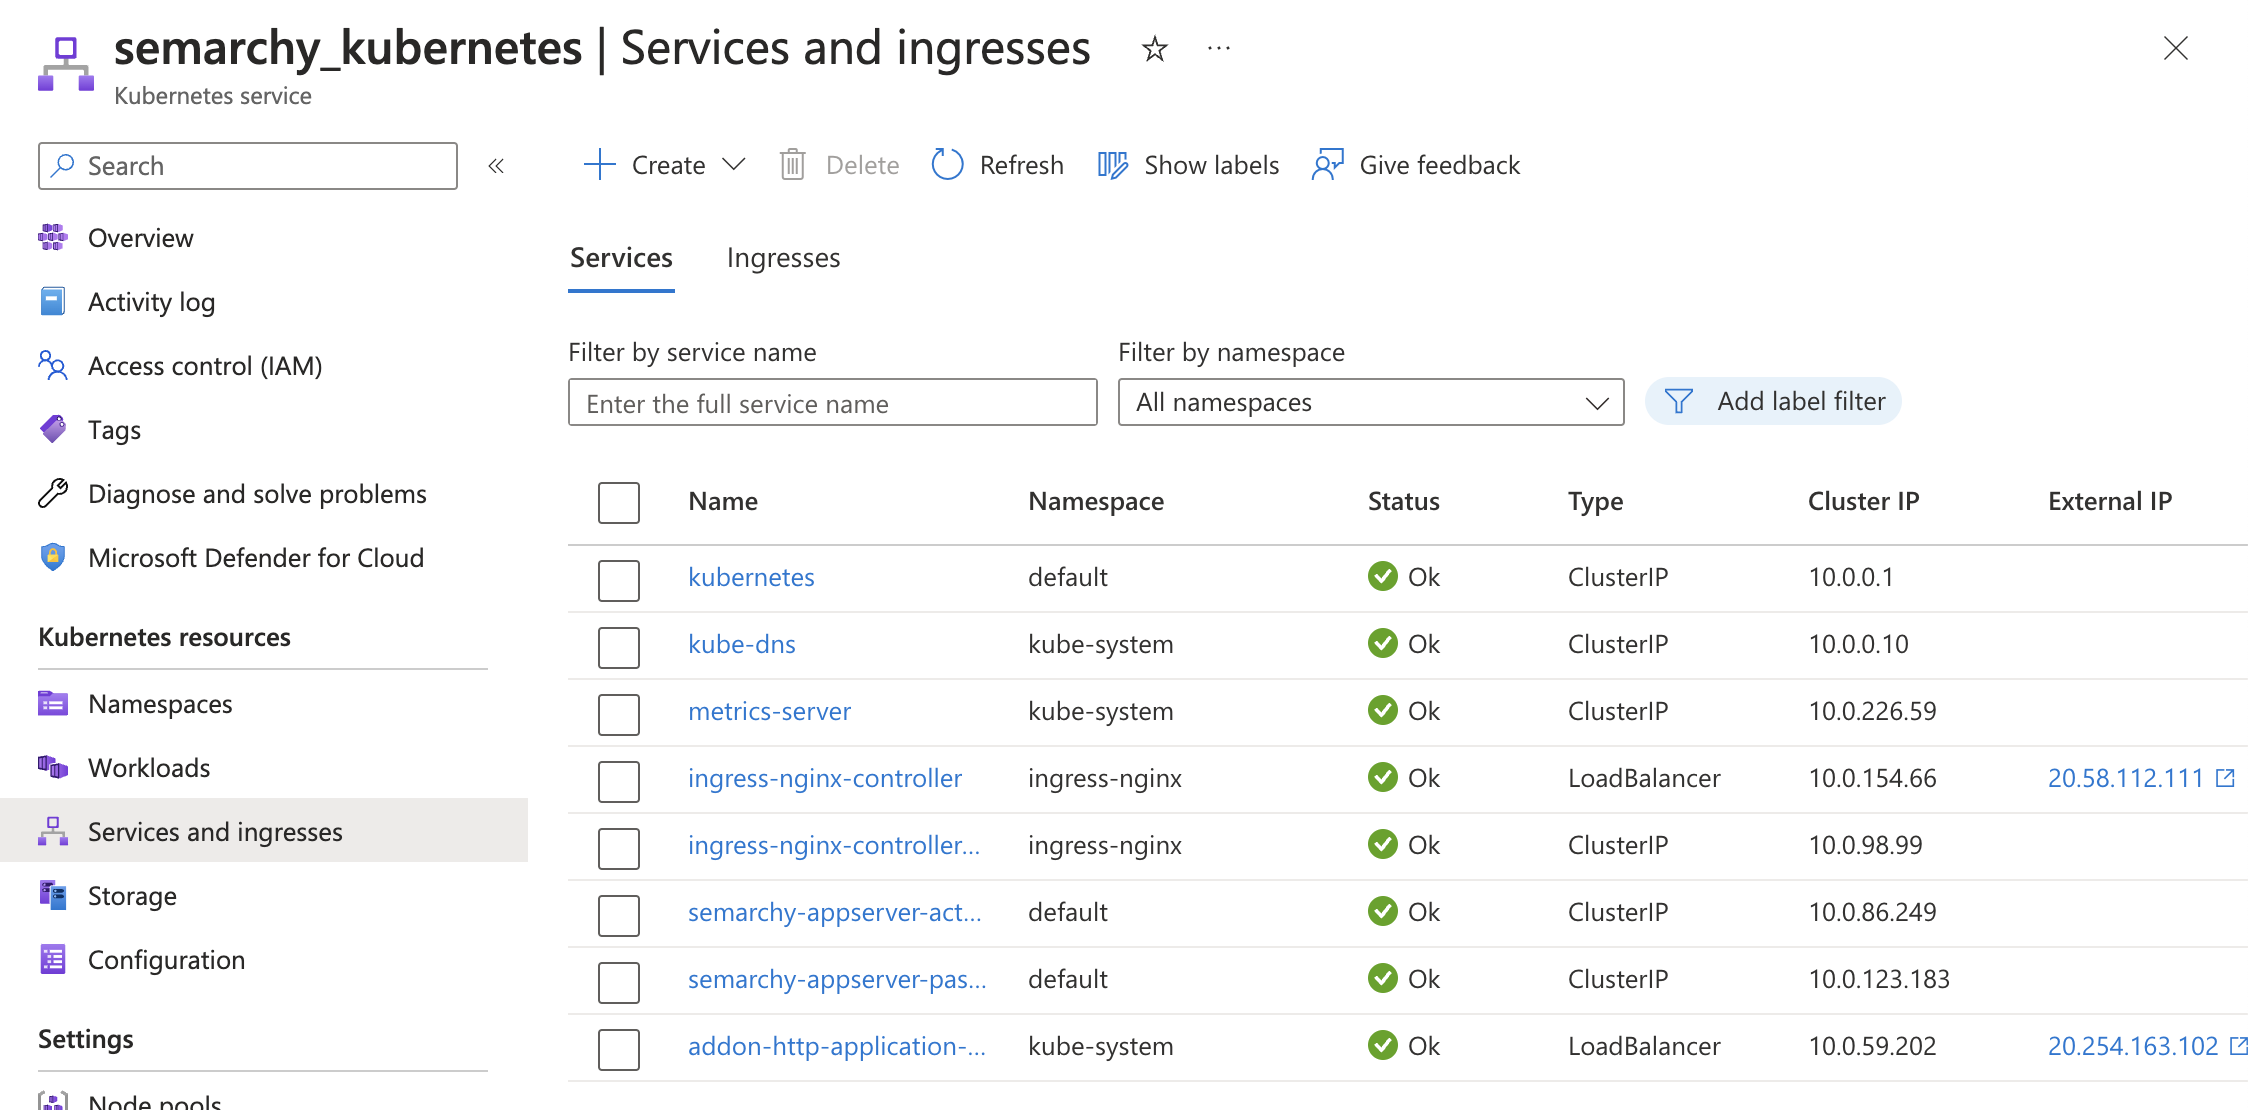Click the 10.0.226.59 cluster IP cell
Screen dimensions: 2248x1110
(x=1872, y=711)
